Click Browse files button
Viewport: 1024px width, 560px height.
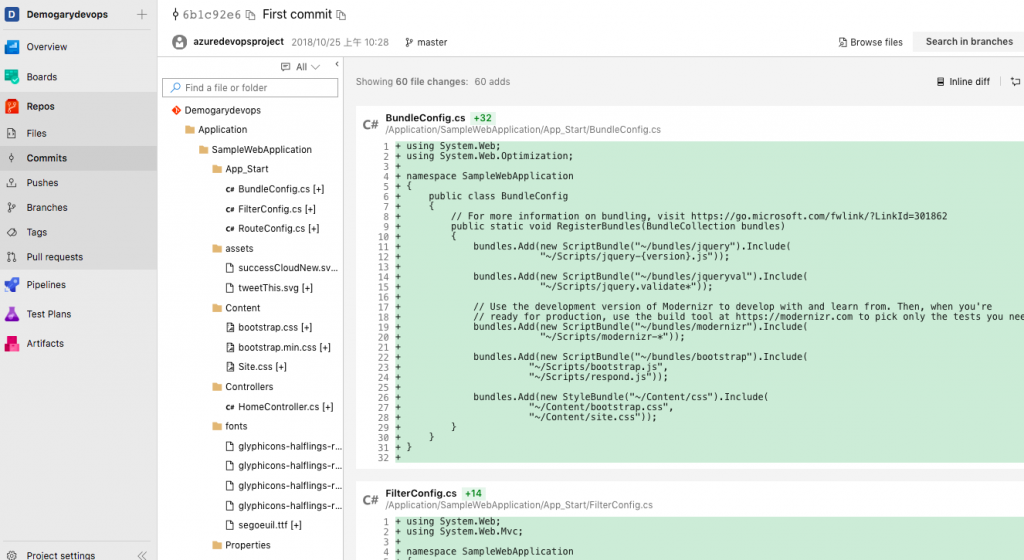870,42
